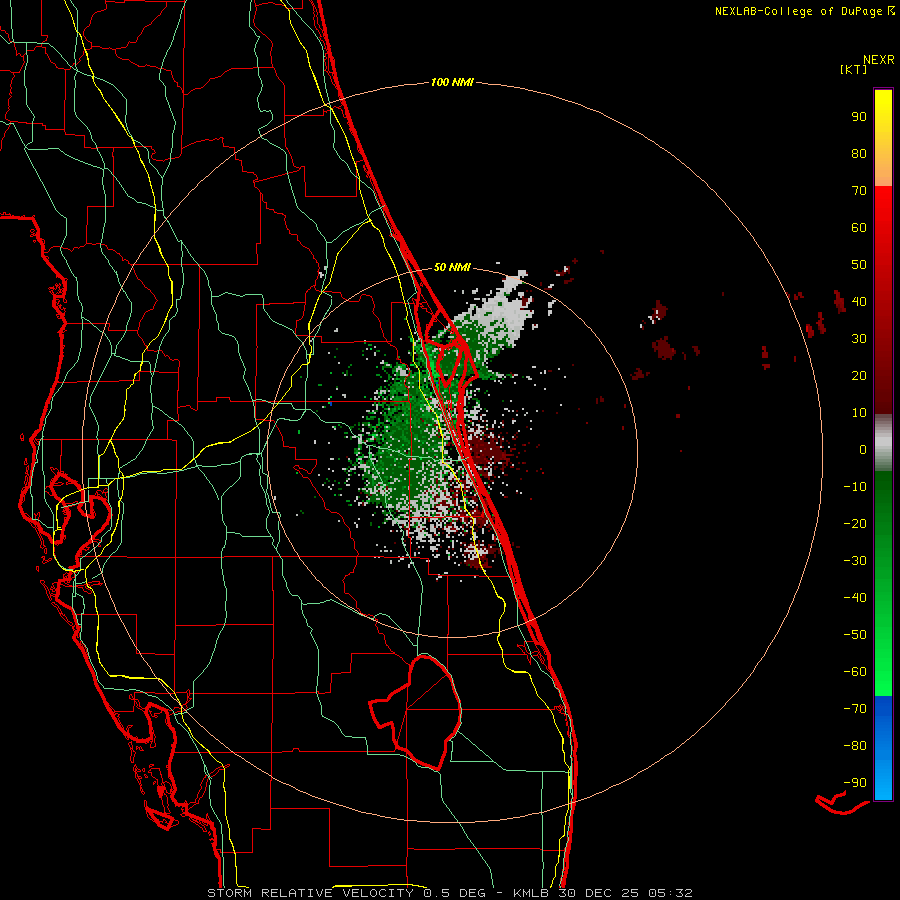Click the positive 10 knot scale label
900x900 pixels.
(859, 413)
